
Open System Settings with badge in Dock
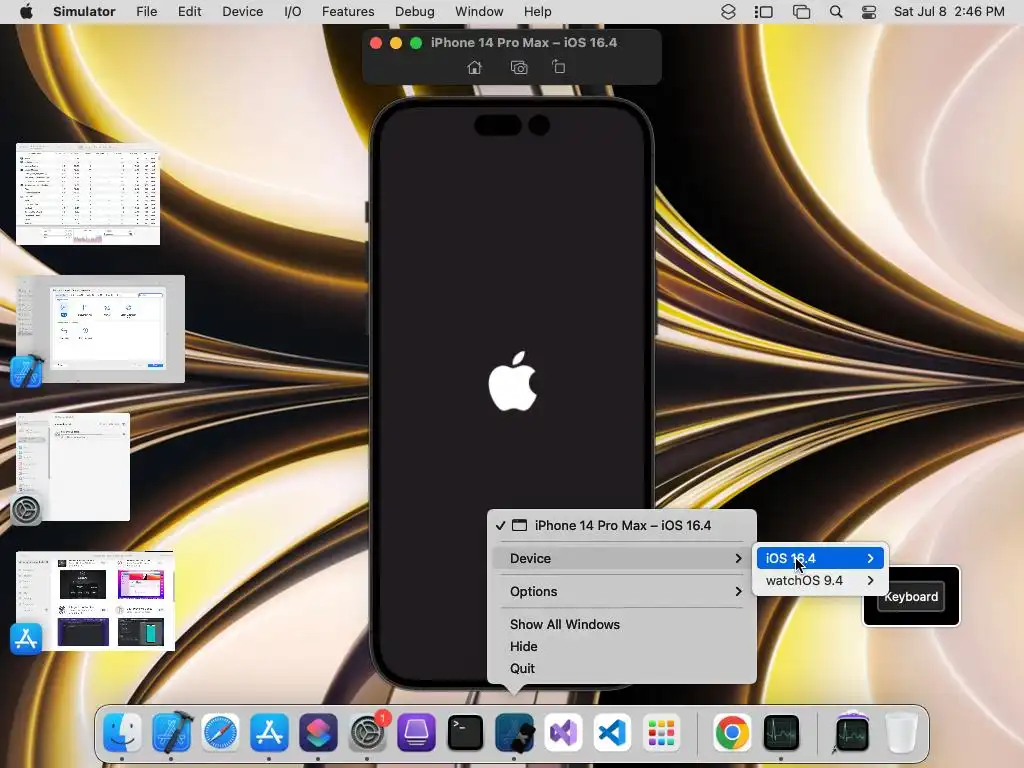point(368,733)
